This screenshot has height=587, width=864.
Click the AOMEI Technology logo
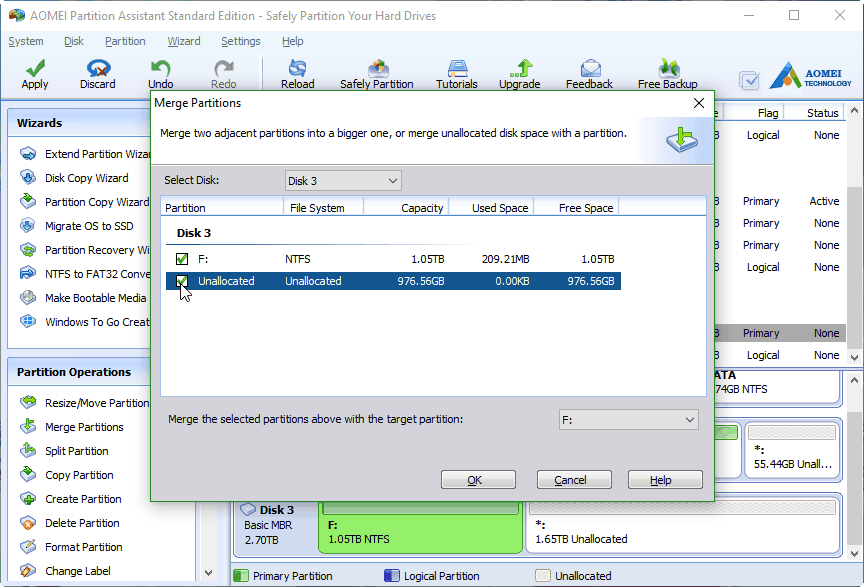(x=811, y=76)
